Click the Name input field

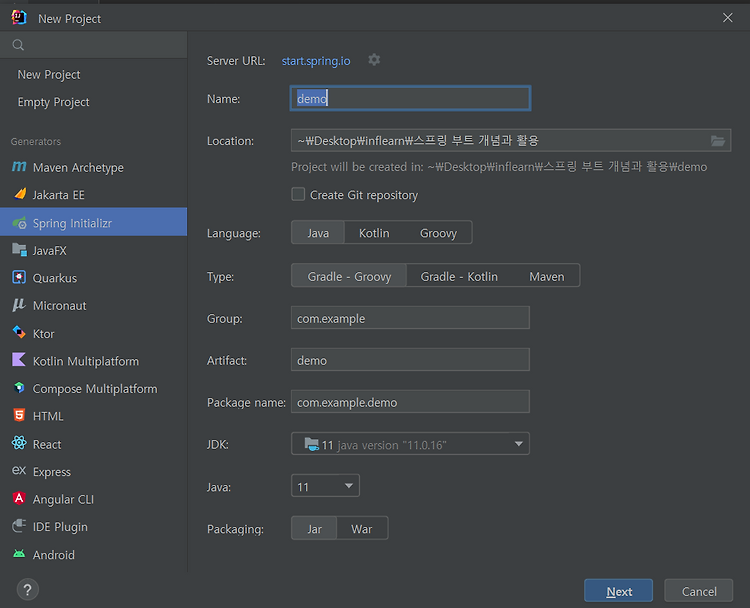pos(410,99)
